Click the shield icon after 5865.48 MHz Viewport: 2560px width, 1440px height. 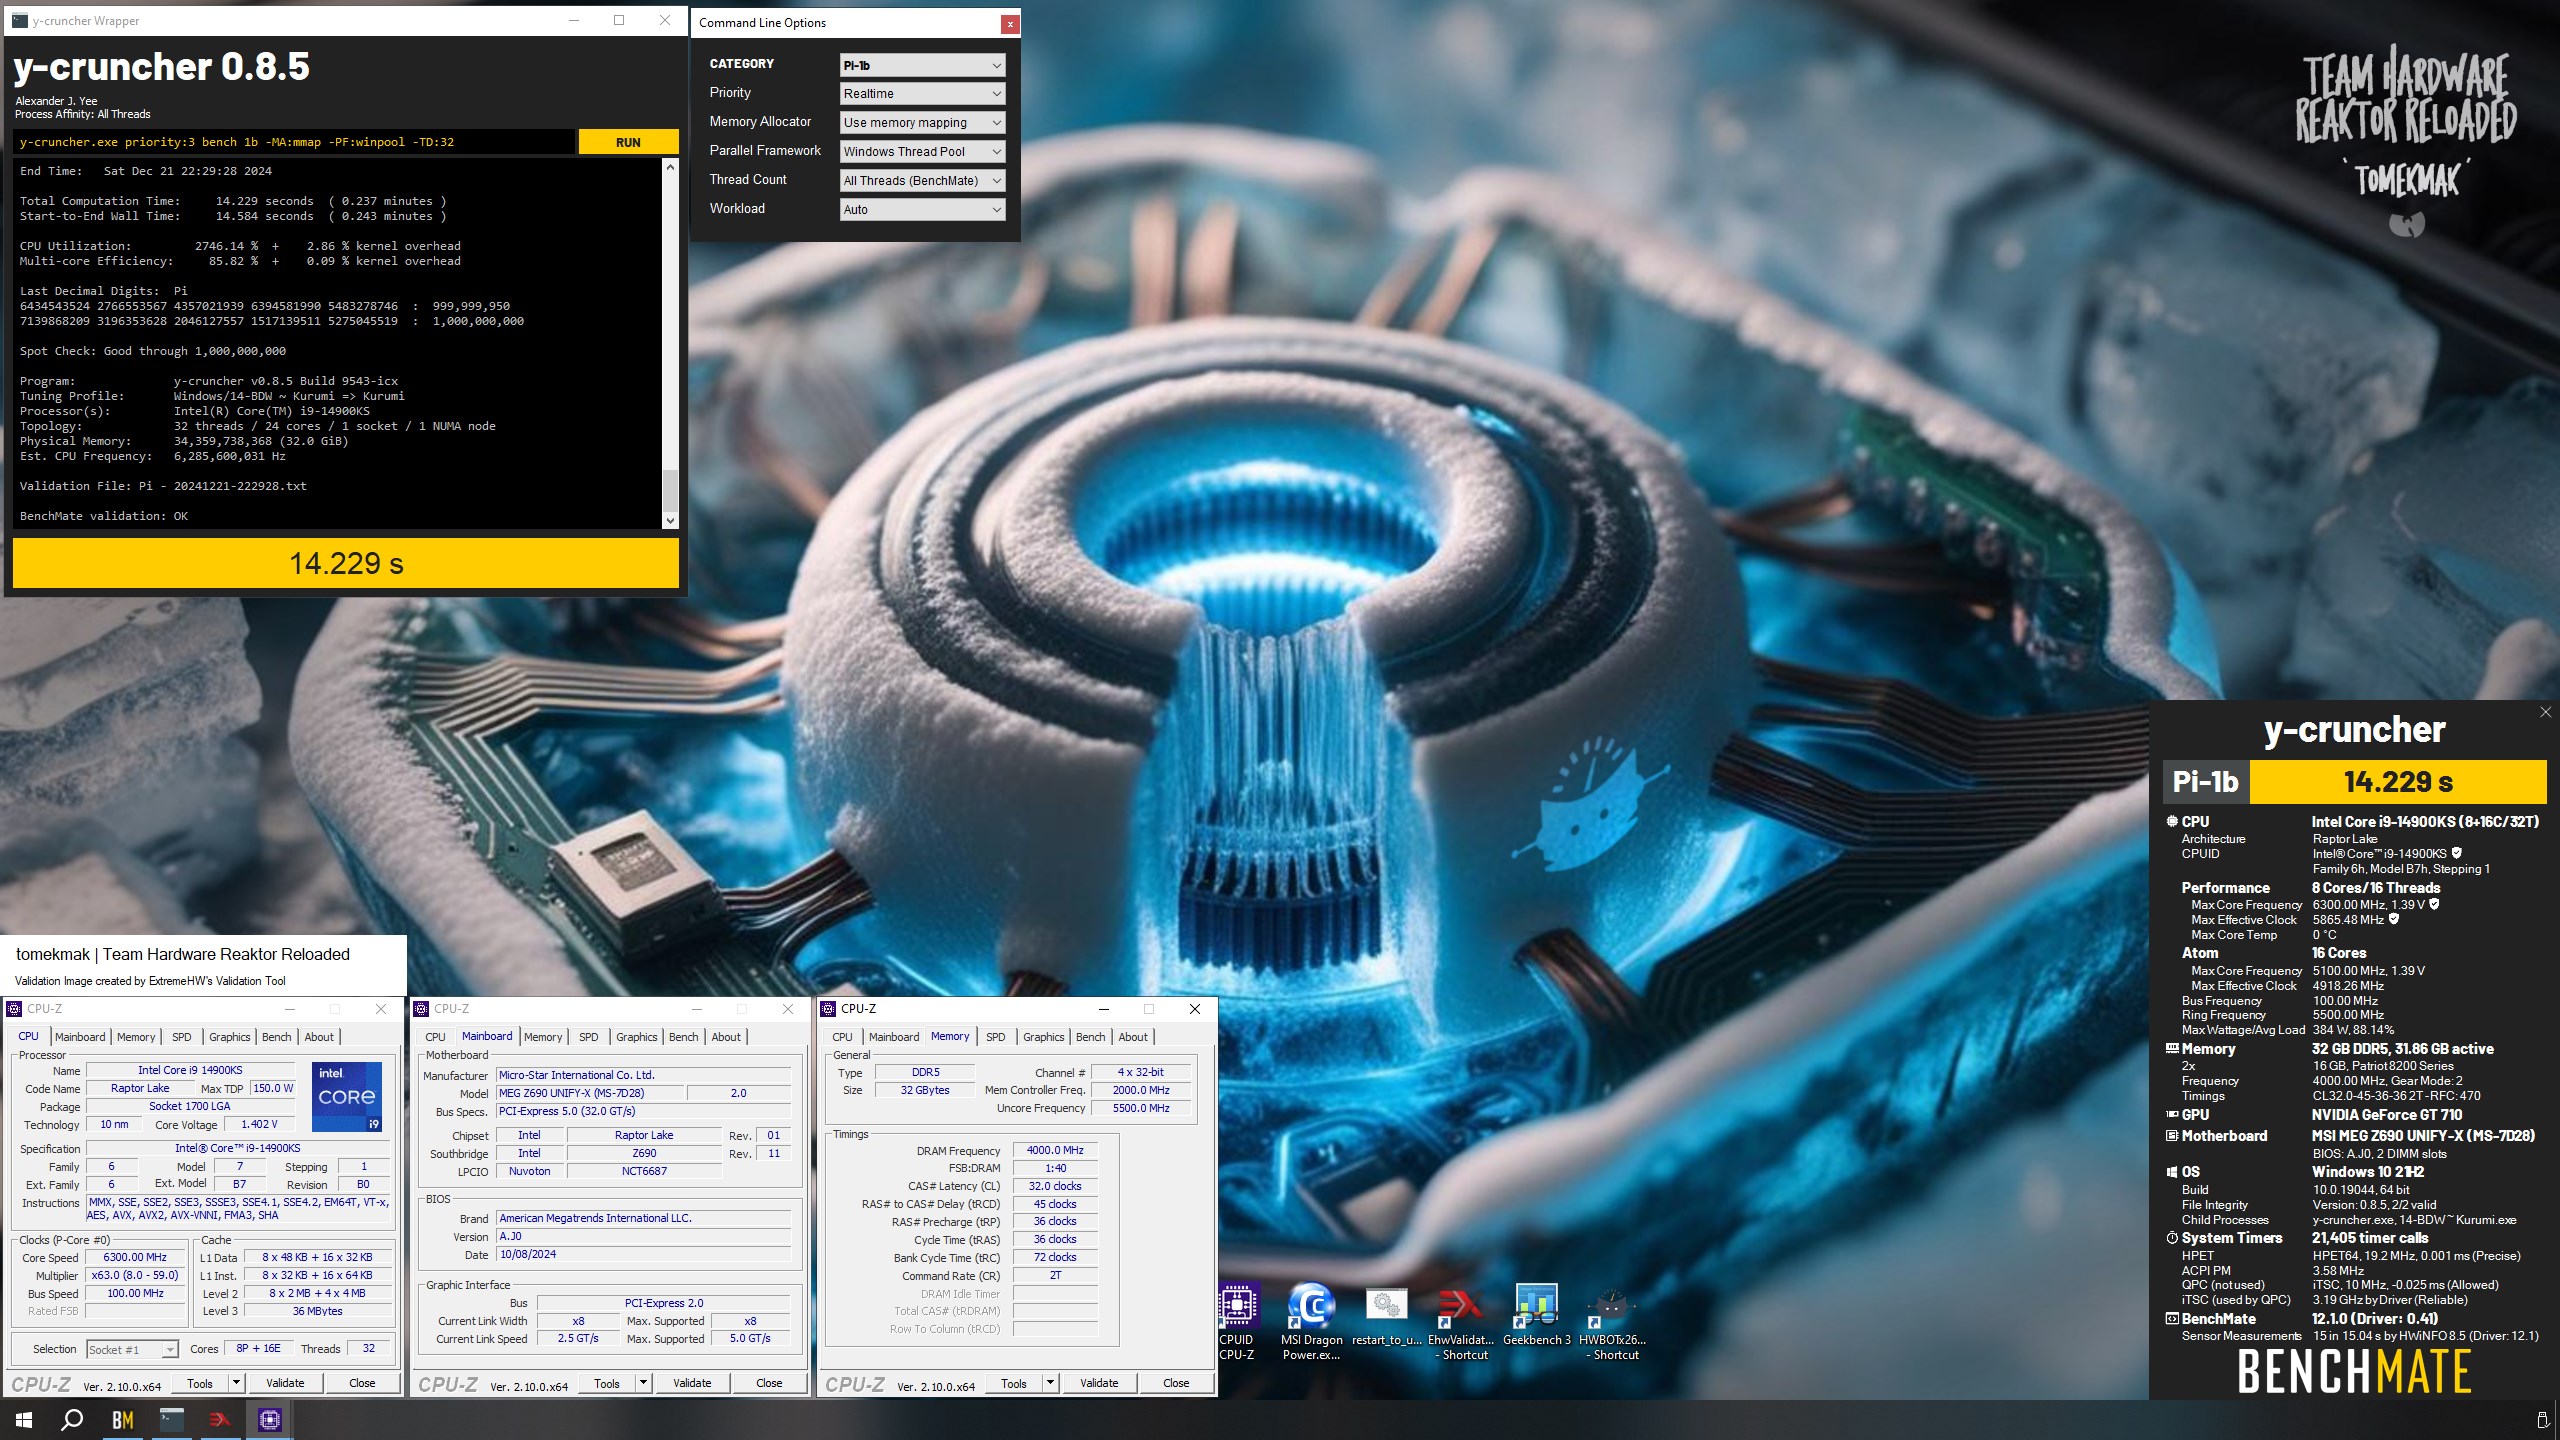tap(2393, 919)
